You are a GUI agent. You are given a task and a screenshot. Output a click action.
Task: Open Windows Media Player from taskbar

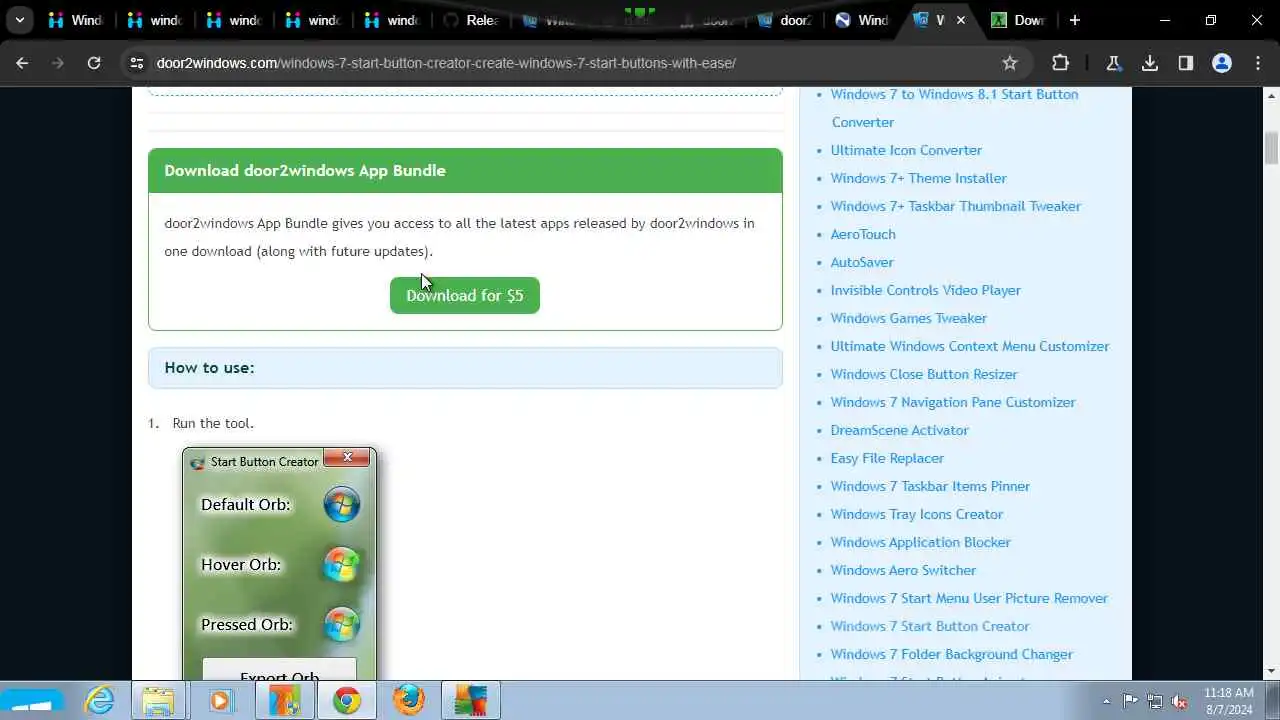(x=219, y=701)
